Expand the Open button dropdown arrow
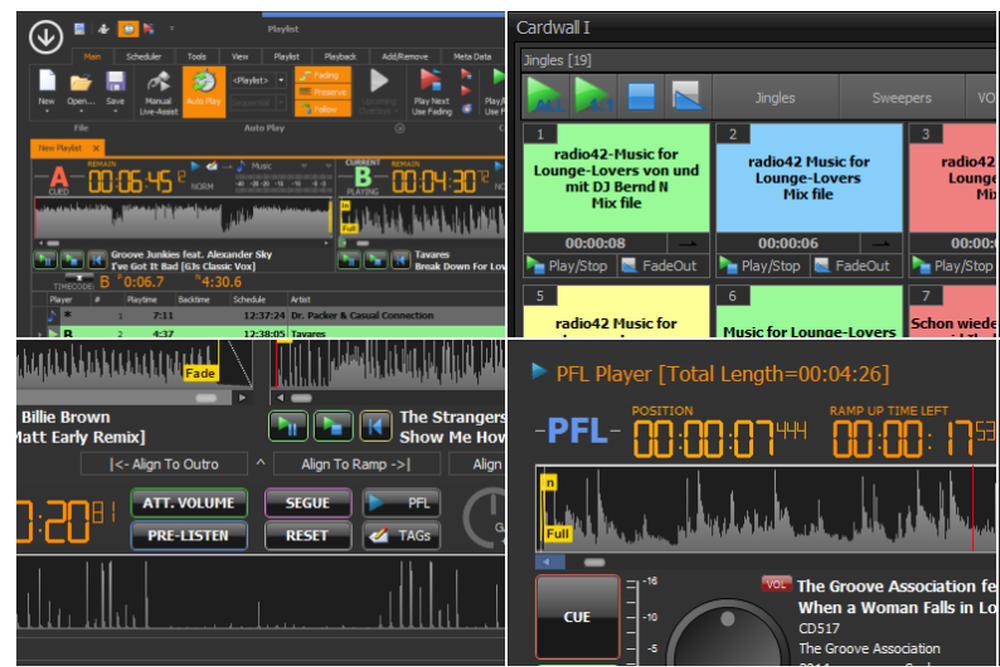Image resolution: width=1000 pixels, height=667 pixels. coord(81,111)
